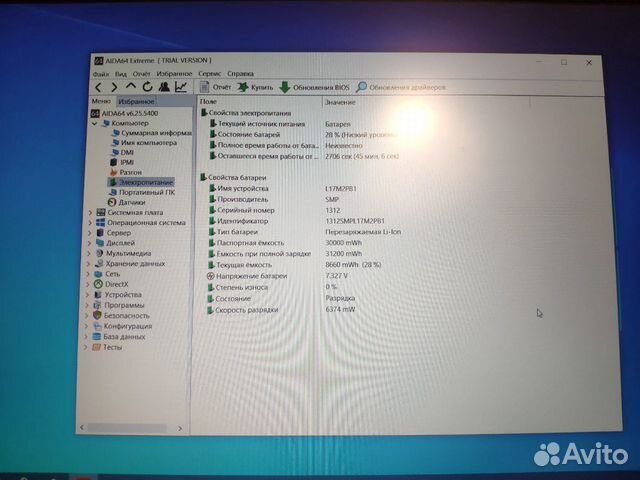Expand the DirectX node
The height and width of the screenshot is (480, 640).
[87, 284]
